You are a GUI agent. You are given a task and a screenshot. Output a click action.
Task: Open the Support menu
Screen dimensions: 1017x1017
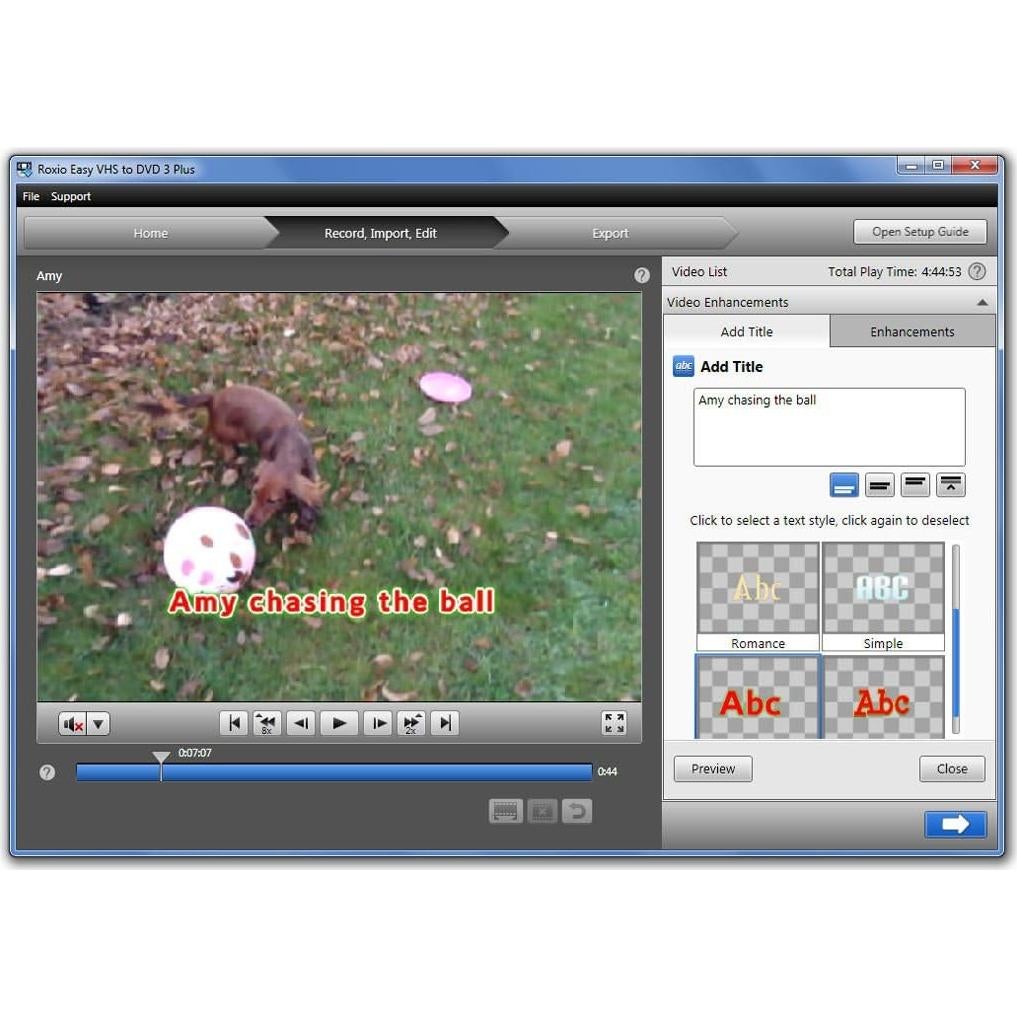pyautogui.click(x=71, y=196)
